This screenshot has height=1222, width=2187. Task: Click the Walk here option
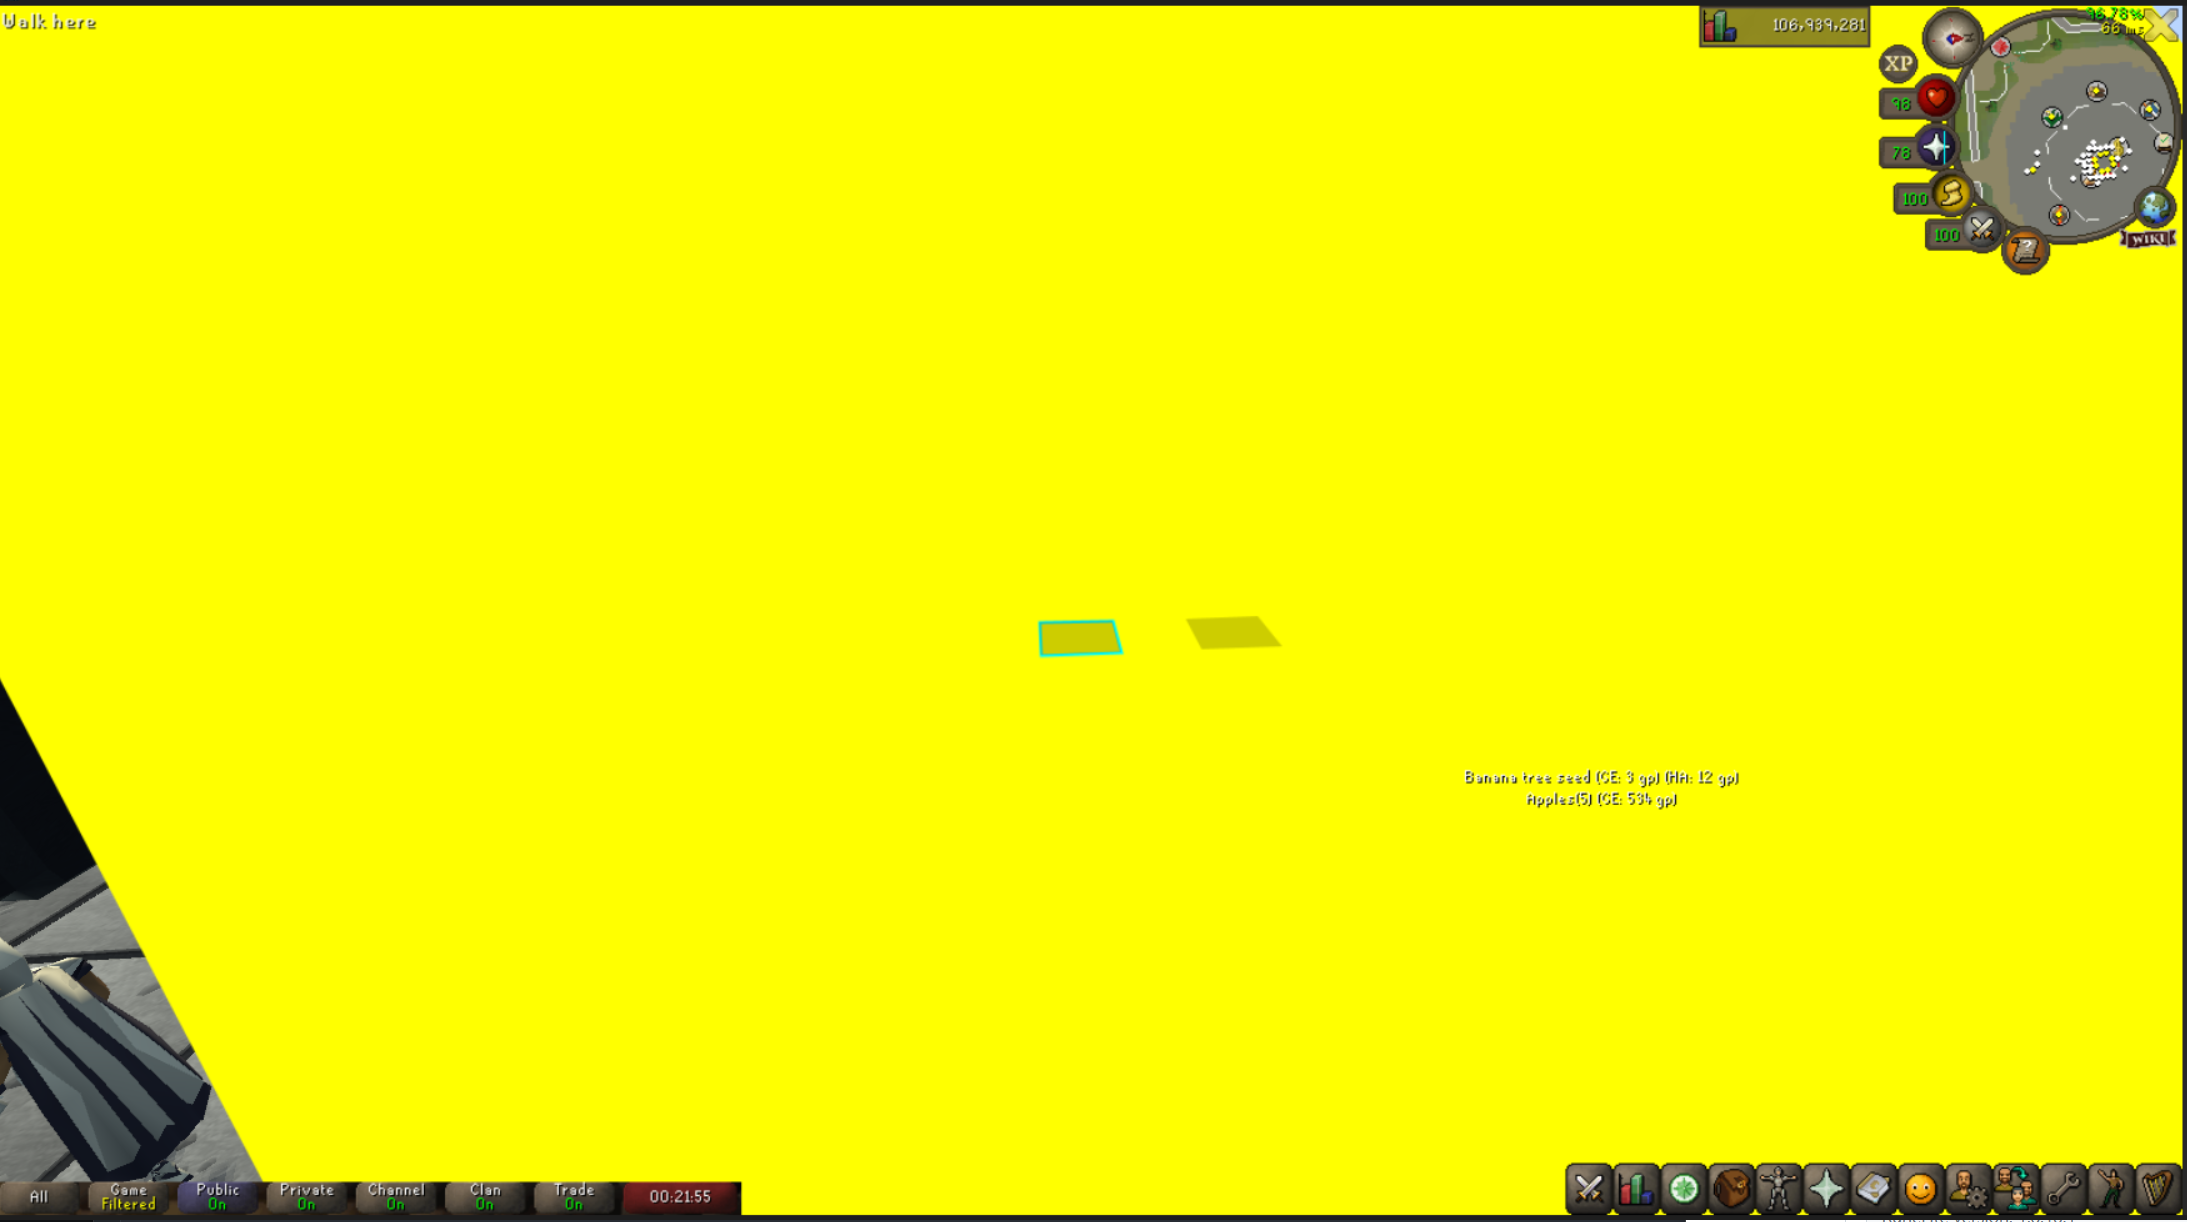pyautogui.click(x=47, y=21)
